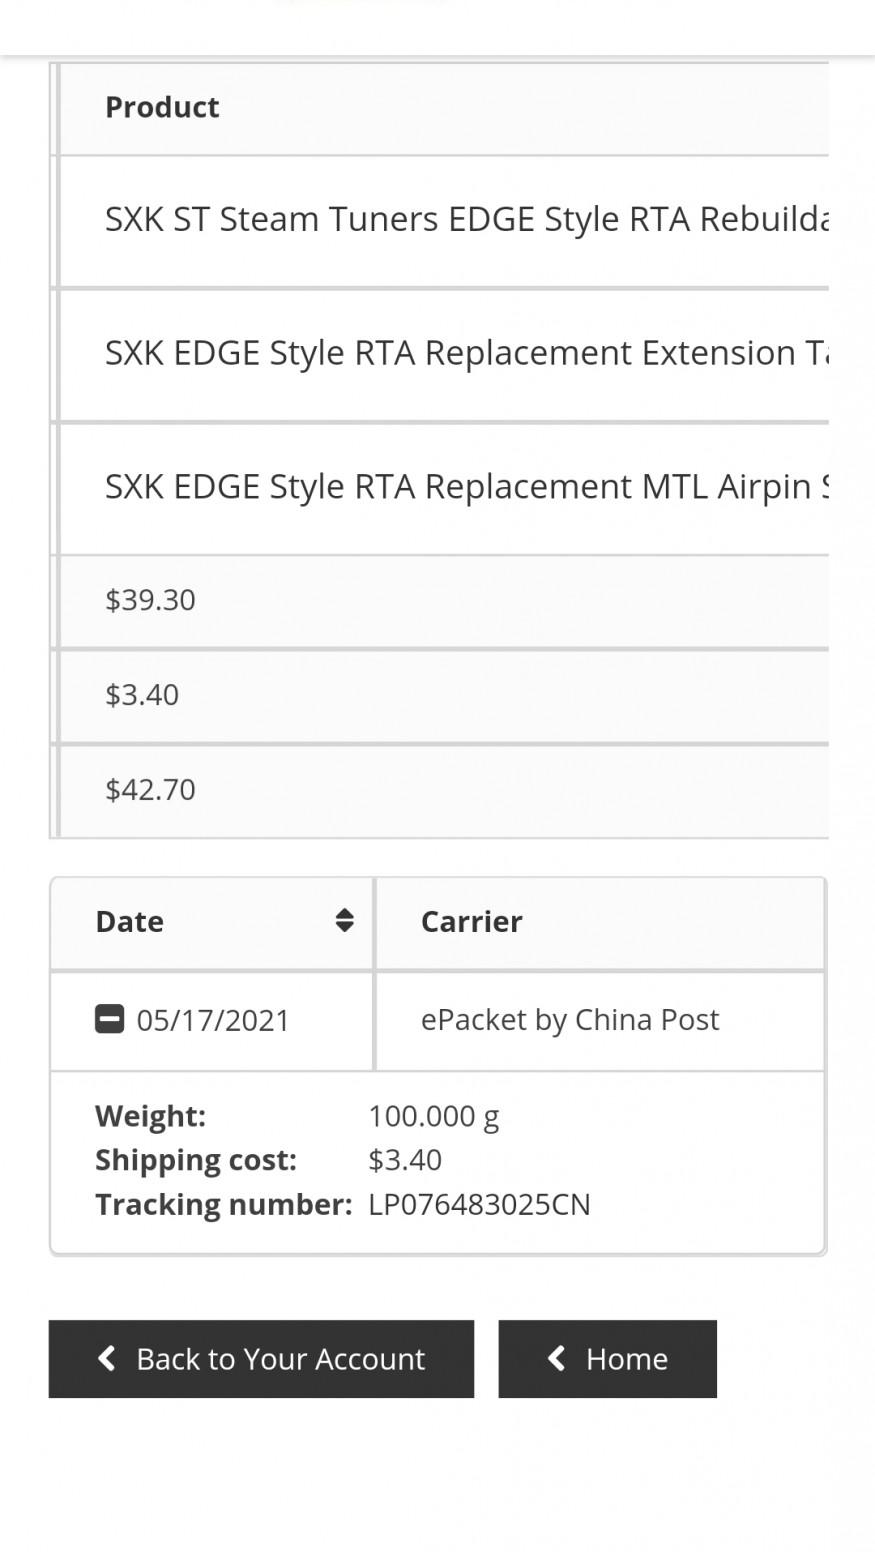This screenshot has height=1552, width=875.
Task: Select the Carrier column header
Action: click(x=472, y=921)
